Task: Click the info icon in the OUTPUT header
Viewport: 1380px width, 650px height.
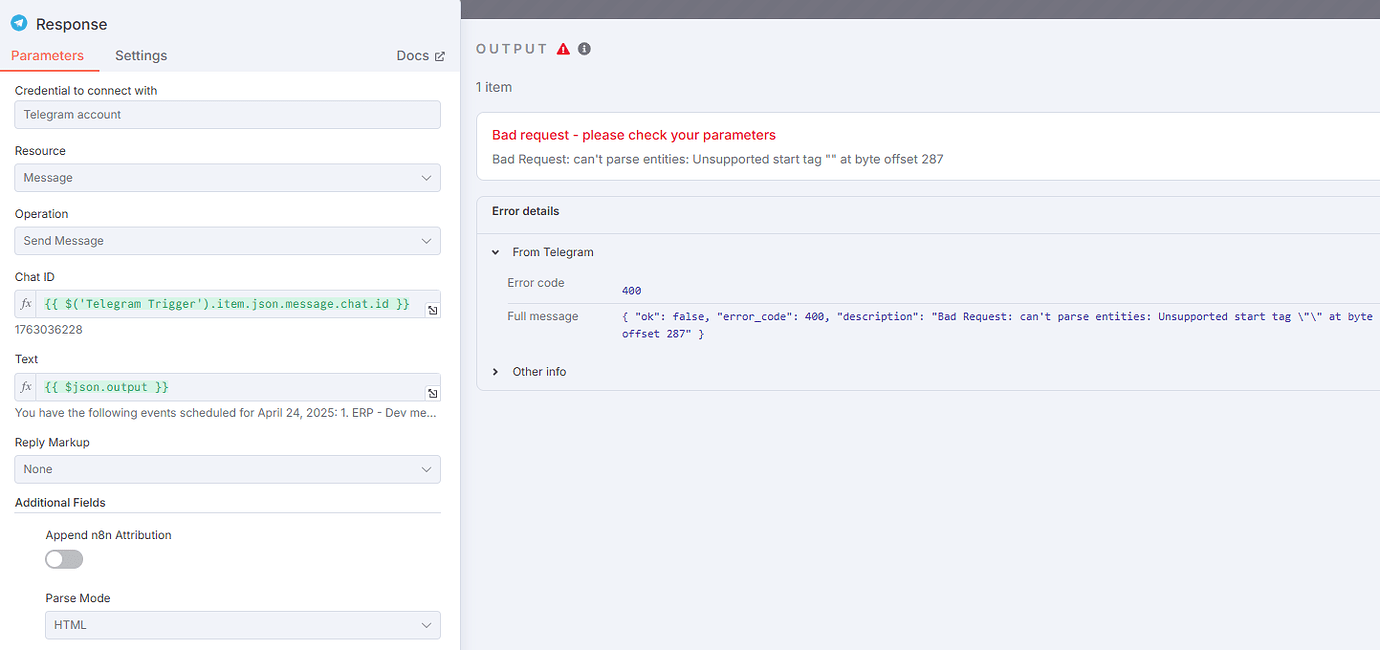Action: tap(584, 48)
